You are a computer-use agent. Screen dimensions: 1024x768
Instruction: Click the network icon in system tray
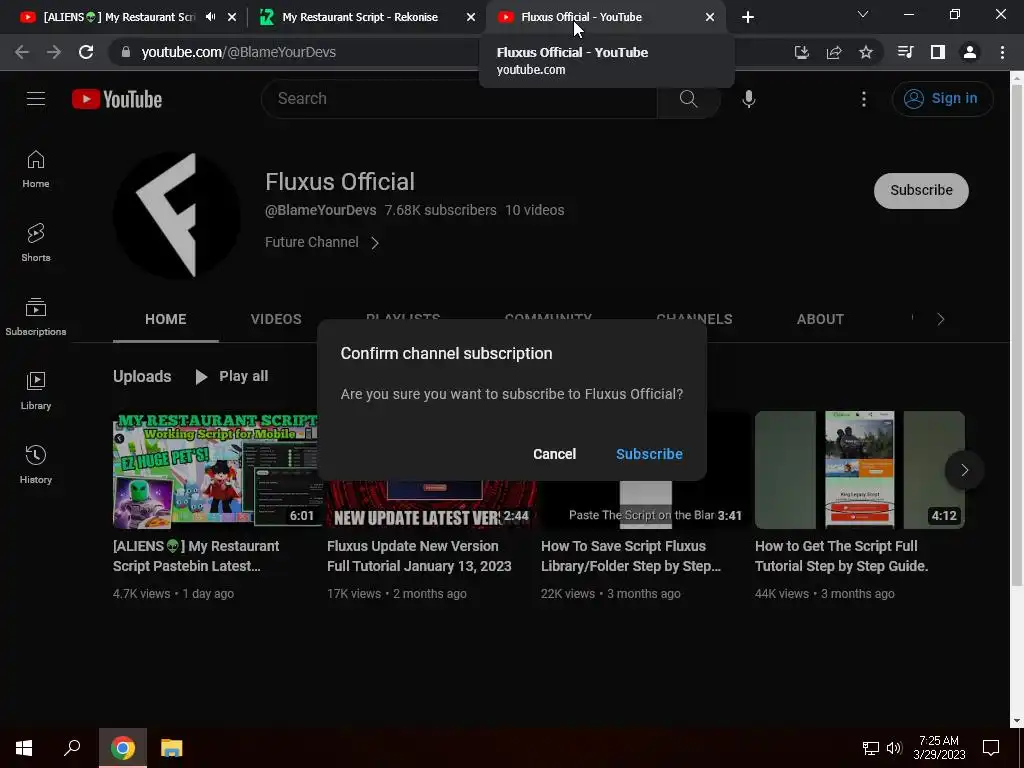pos(870,748)
